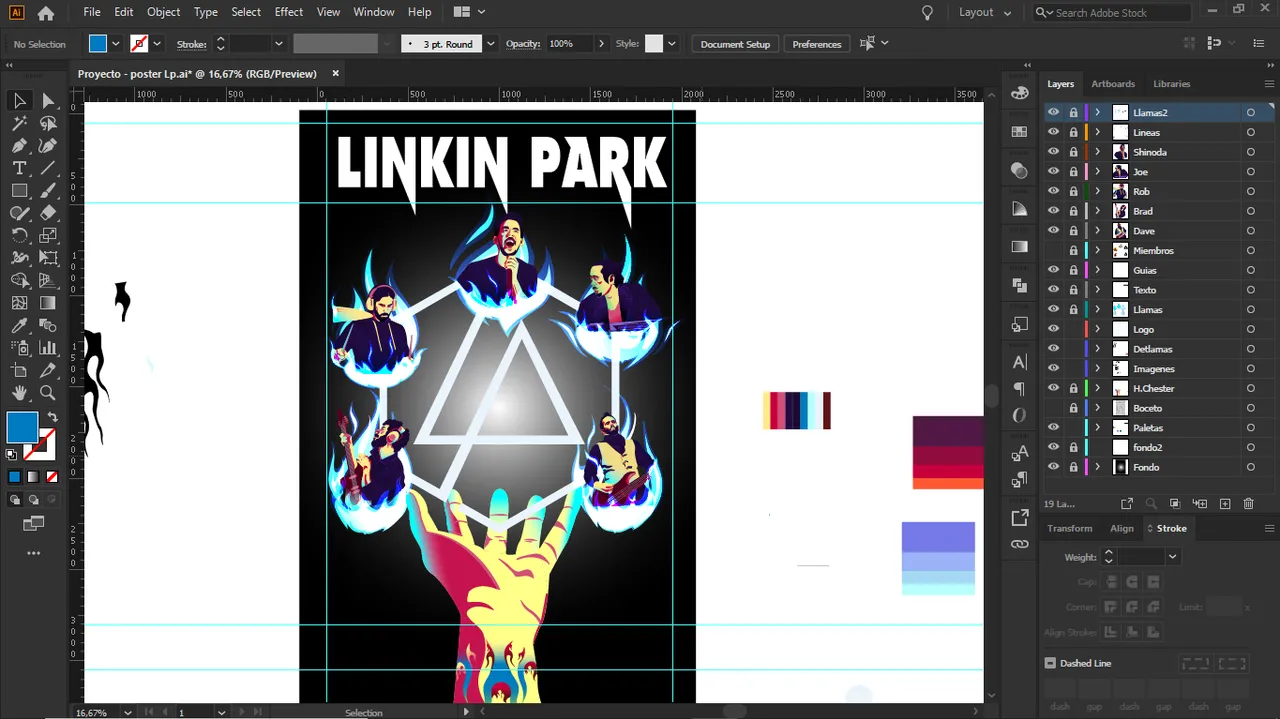Select the Selection (black arrow) tool
Screen dimensions: 1280x719
pos(19,100)
